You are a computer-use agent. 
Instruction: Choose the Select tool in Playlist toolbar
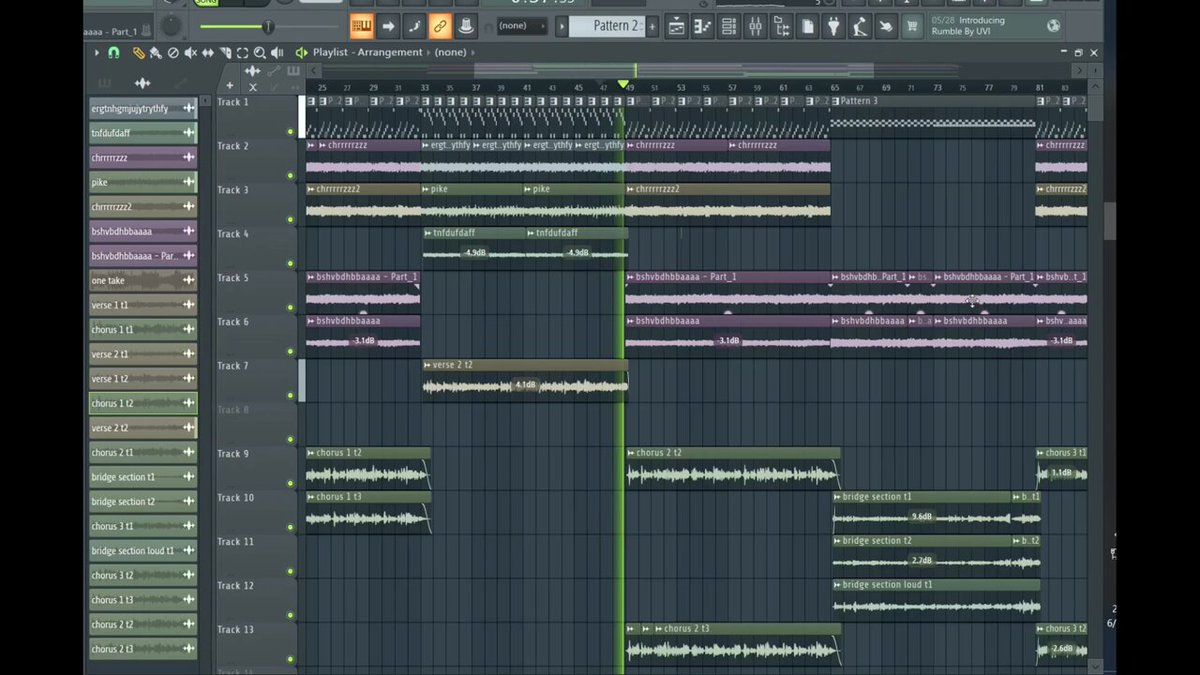pos(242,52)
